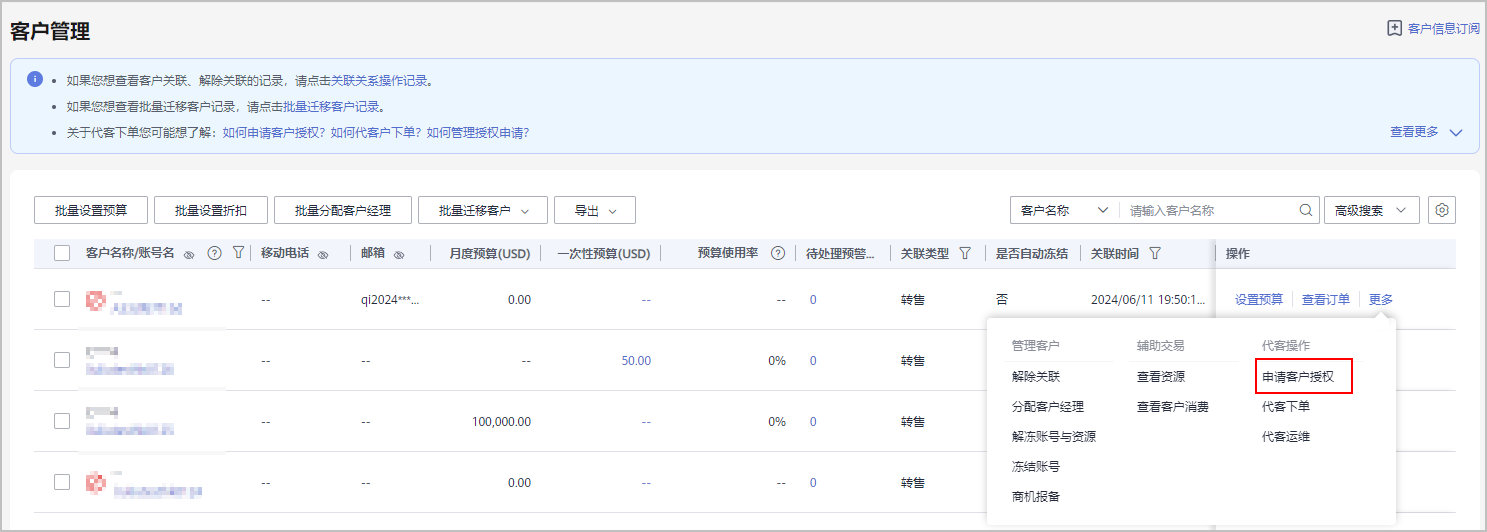Open table column settings gear icon

[x=1441, y=210]
